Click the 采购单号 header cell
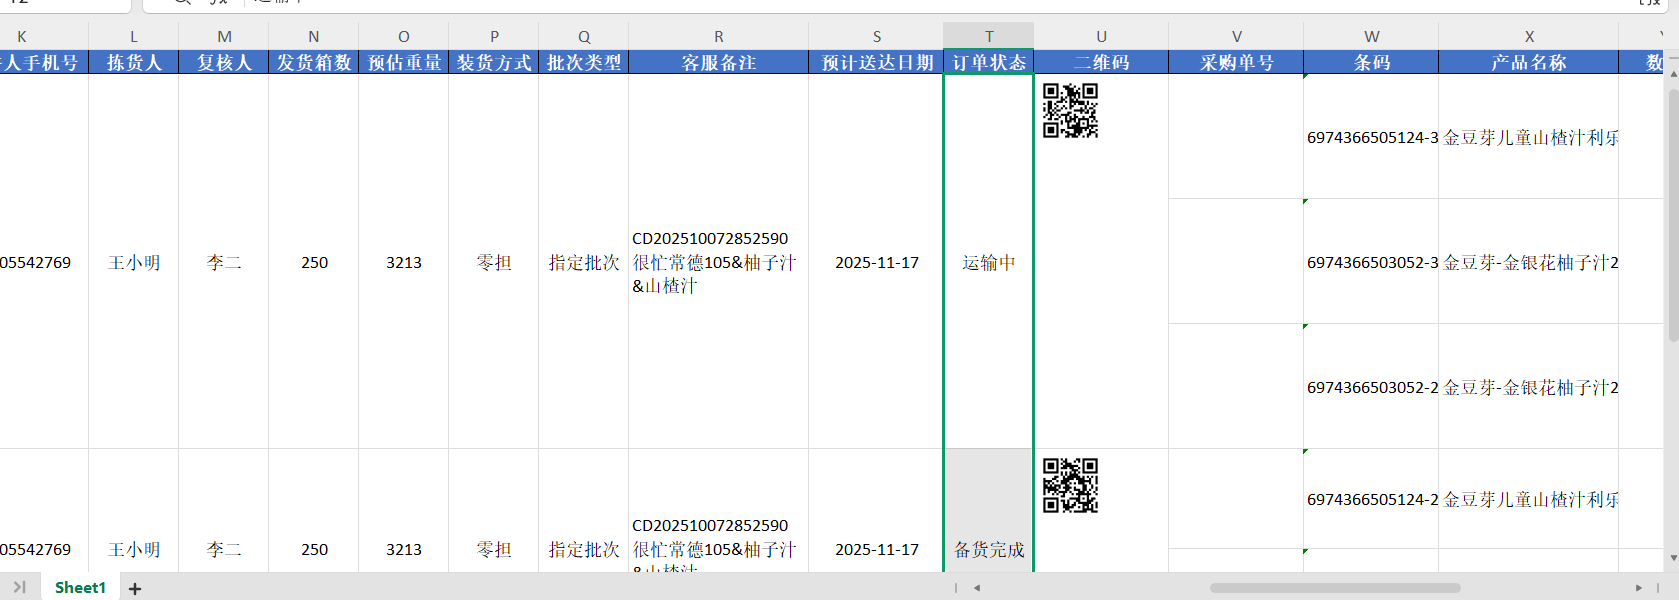1679x600 pixels. [1236, 62]
